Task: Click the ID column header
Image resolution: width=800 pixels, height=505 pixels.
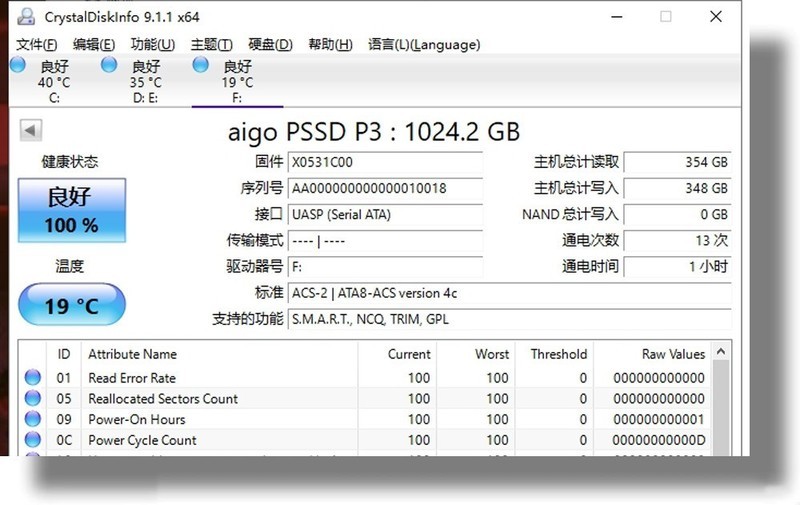Action: click(64, 354)
